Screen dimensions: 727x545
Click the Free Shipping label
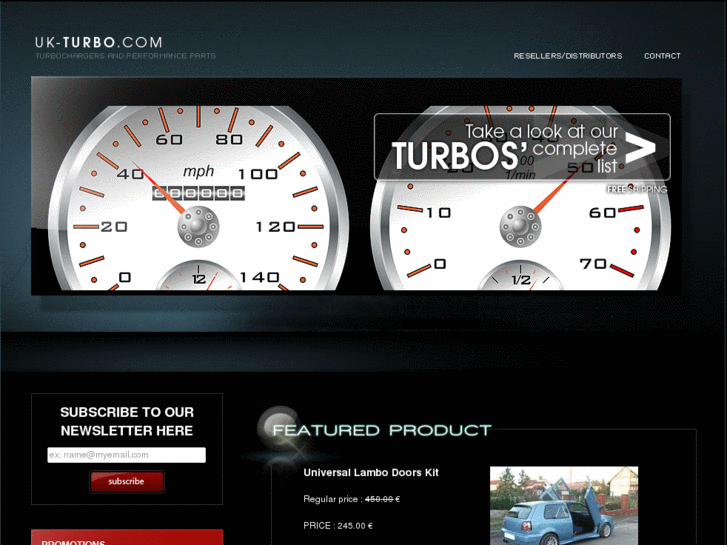click(x=637, y=189)
